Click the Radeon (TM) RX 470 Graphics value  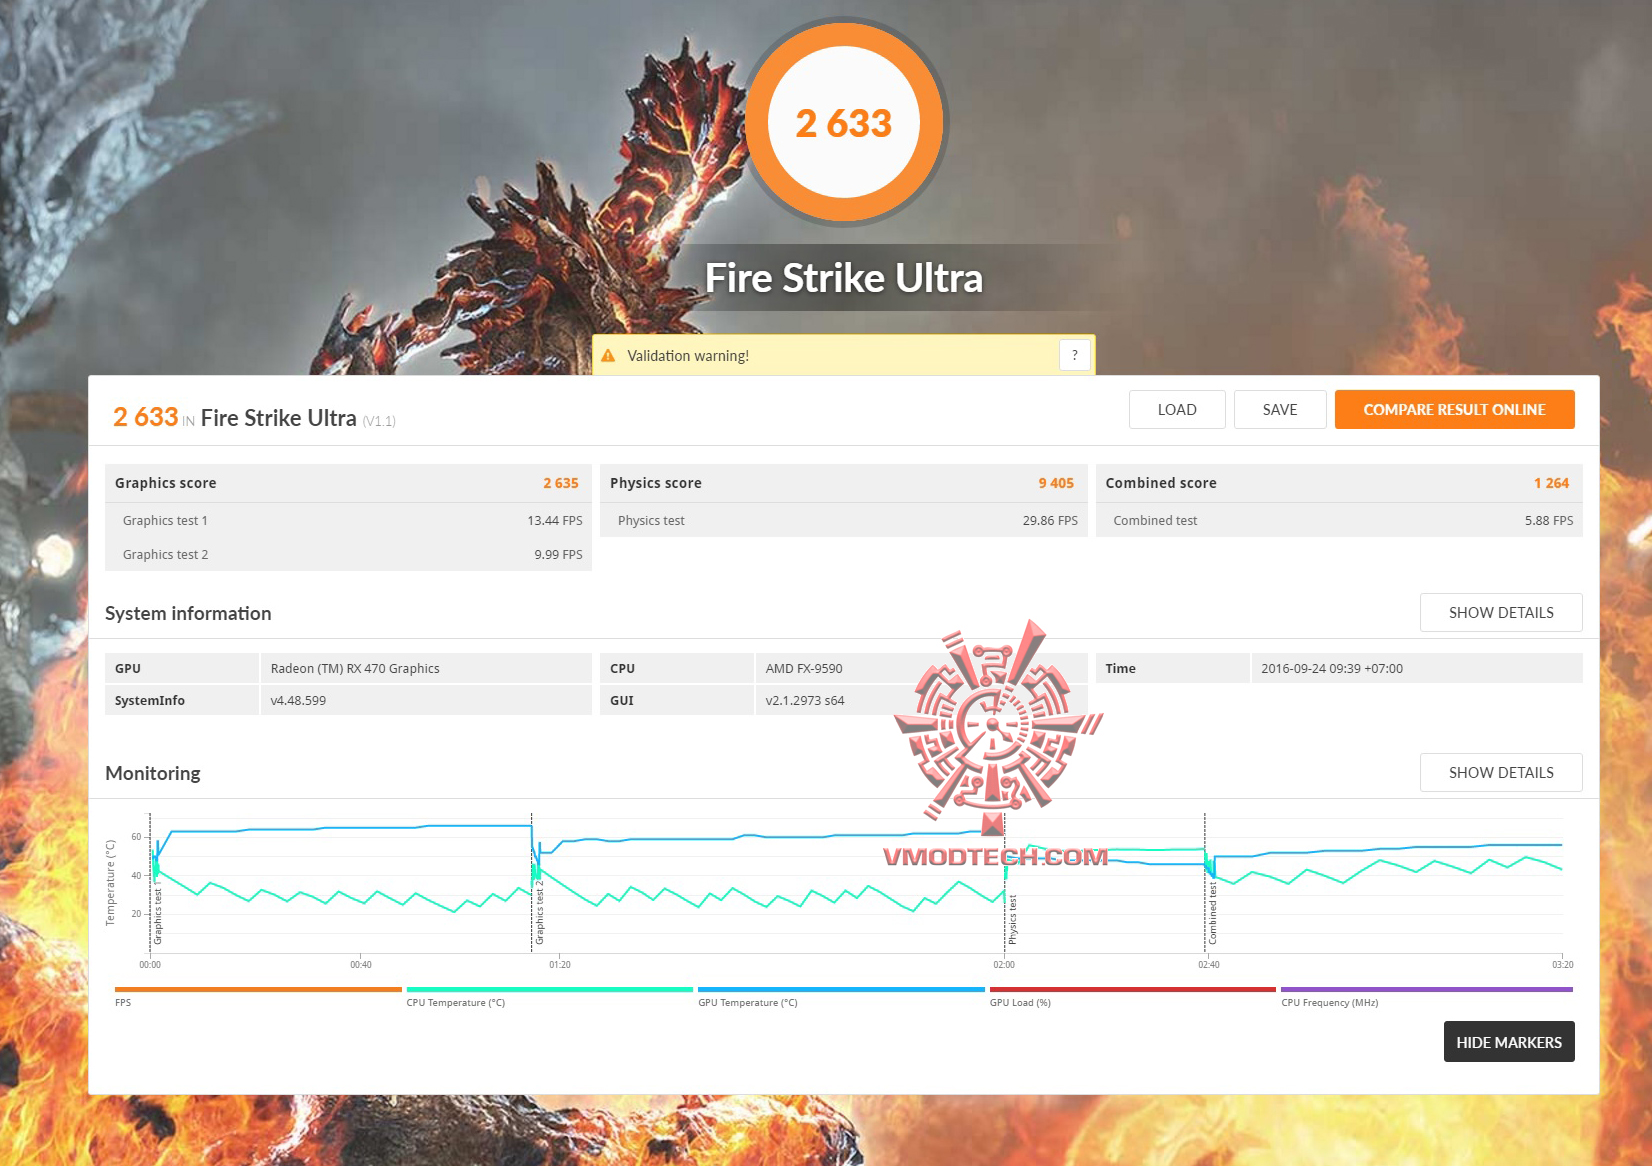[355, 669]
